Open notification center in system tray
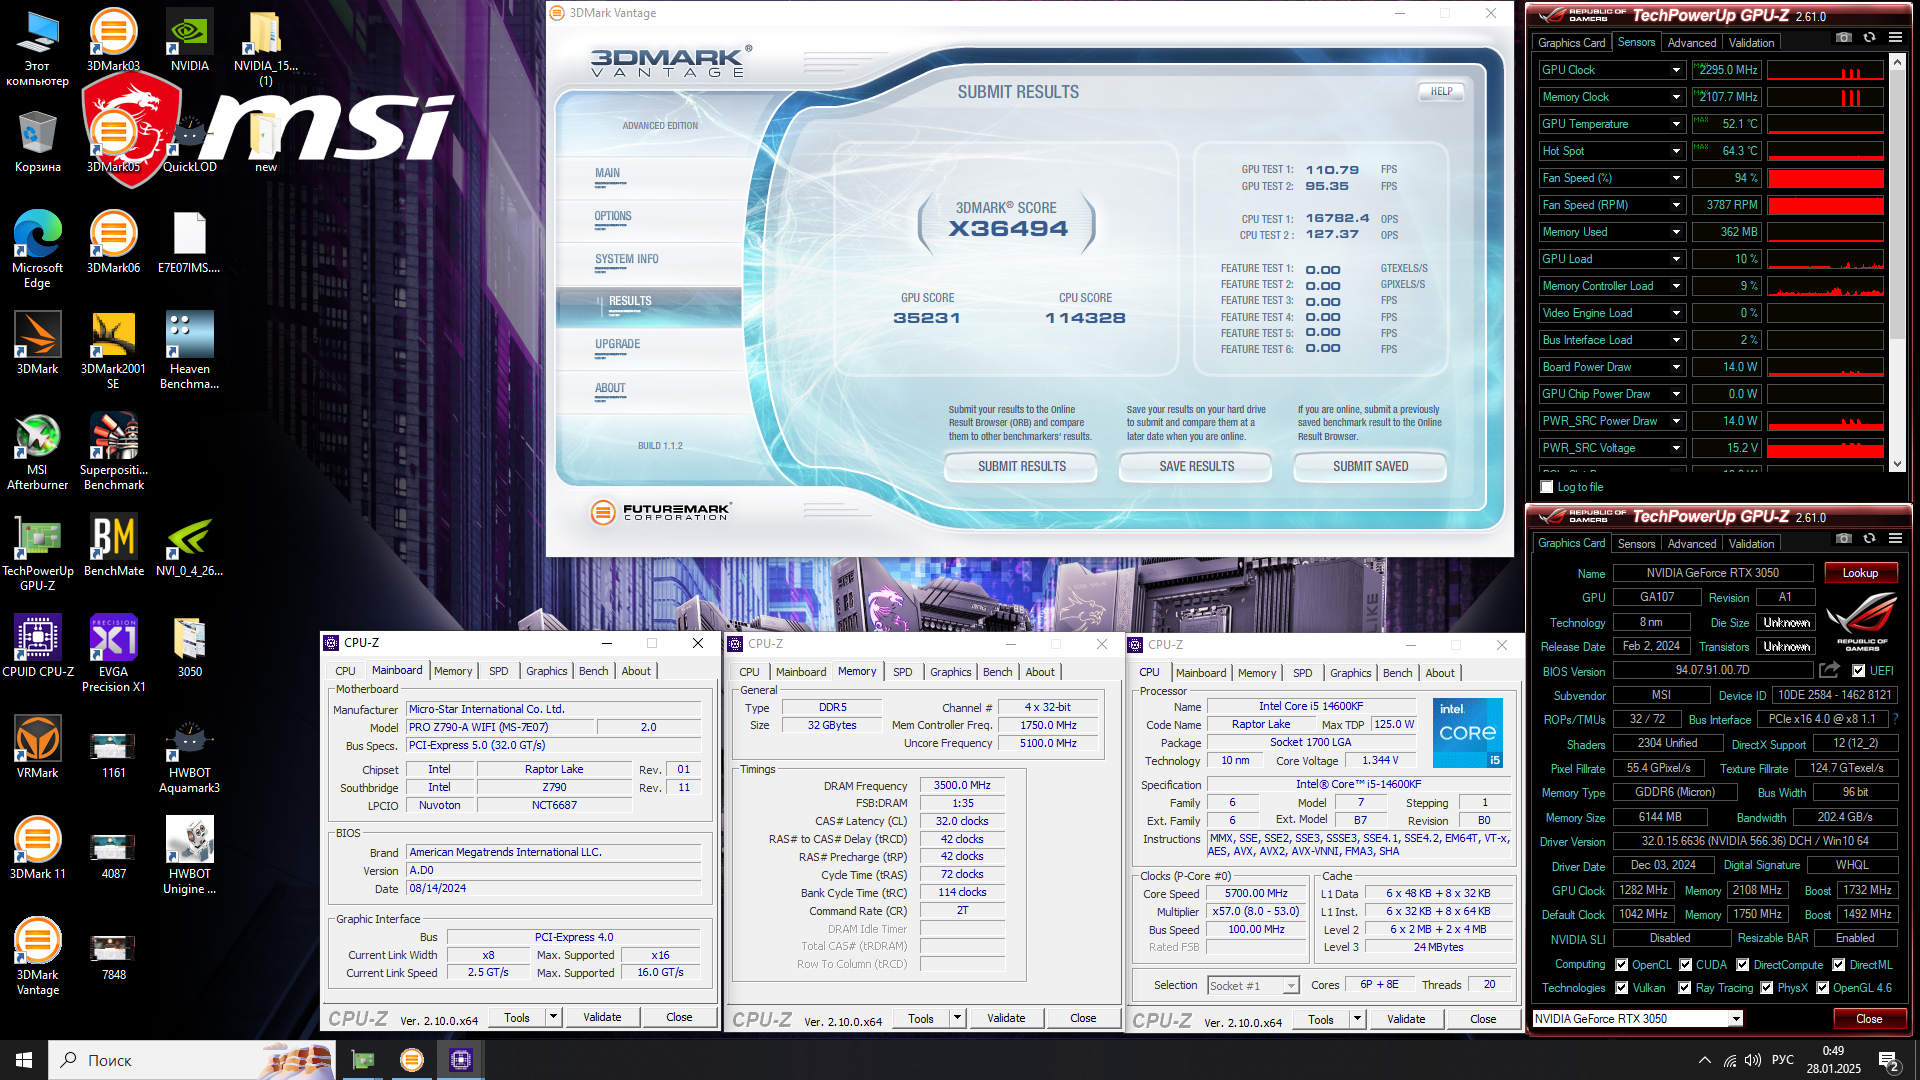The height and width of the screenshot is (1080, 1920). click(x=1888, y=1060)
